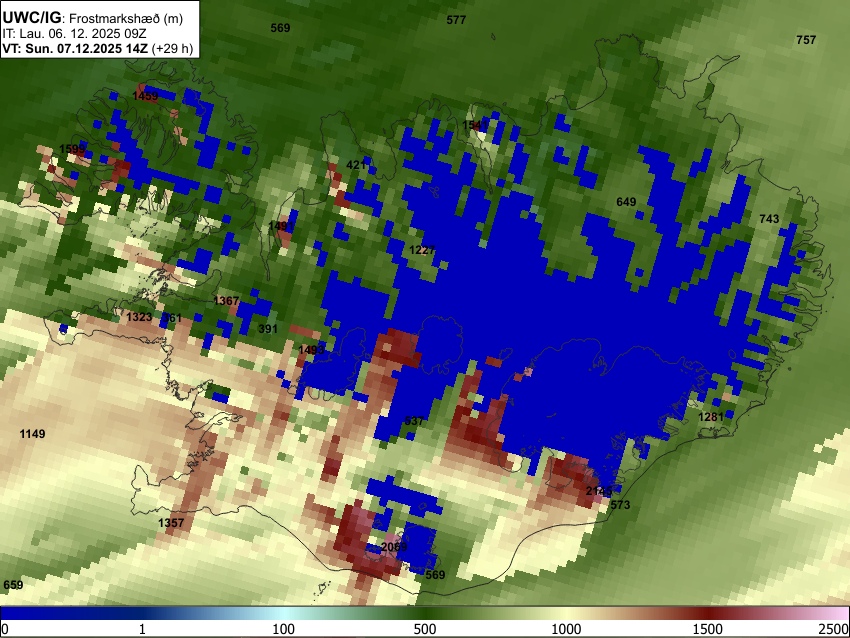The height and width of the screenshot is (638, 850).
Task: Pick the 649 value on the map
Action: 626,202
